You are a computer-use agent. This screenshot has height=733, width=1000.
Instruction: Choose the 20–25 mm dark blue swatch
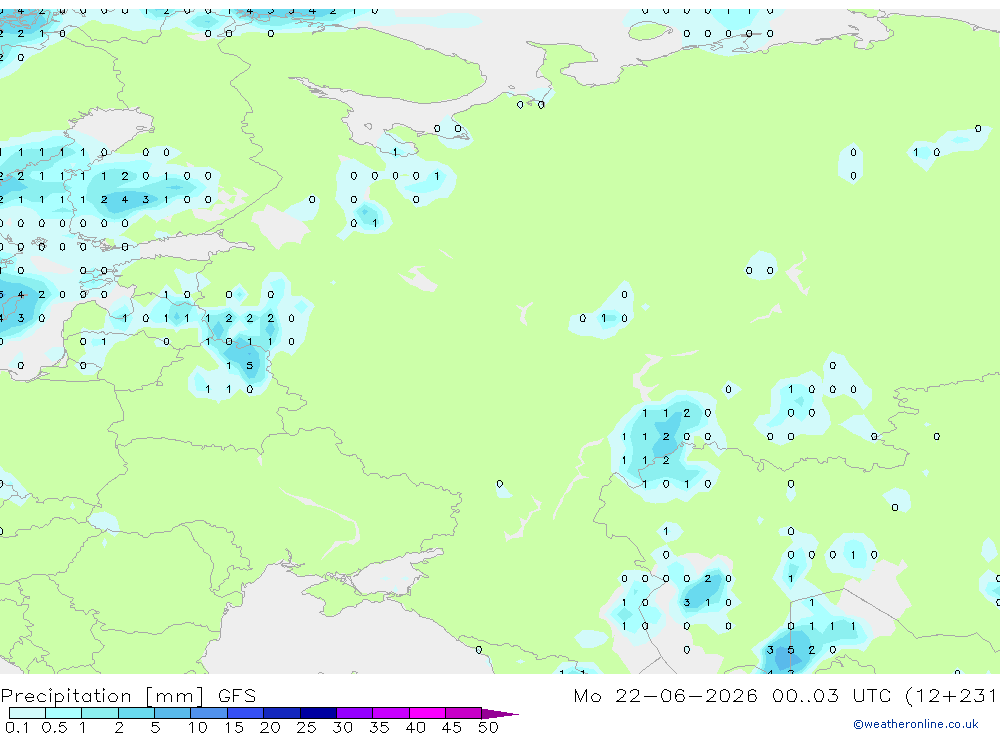click(x=282, y=713)
